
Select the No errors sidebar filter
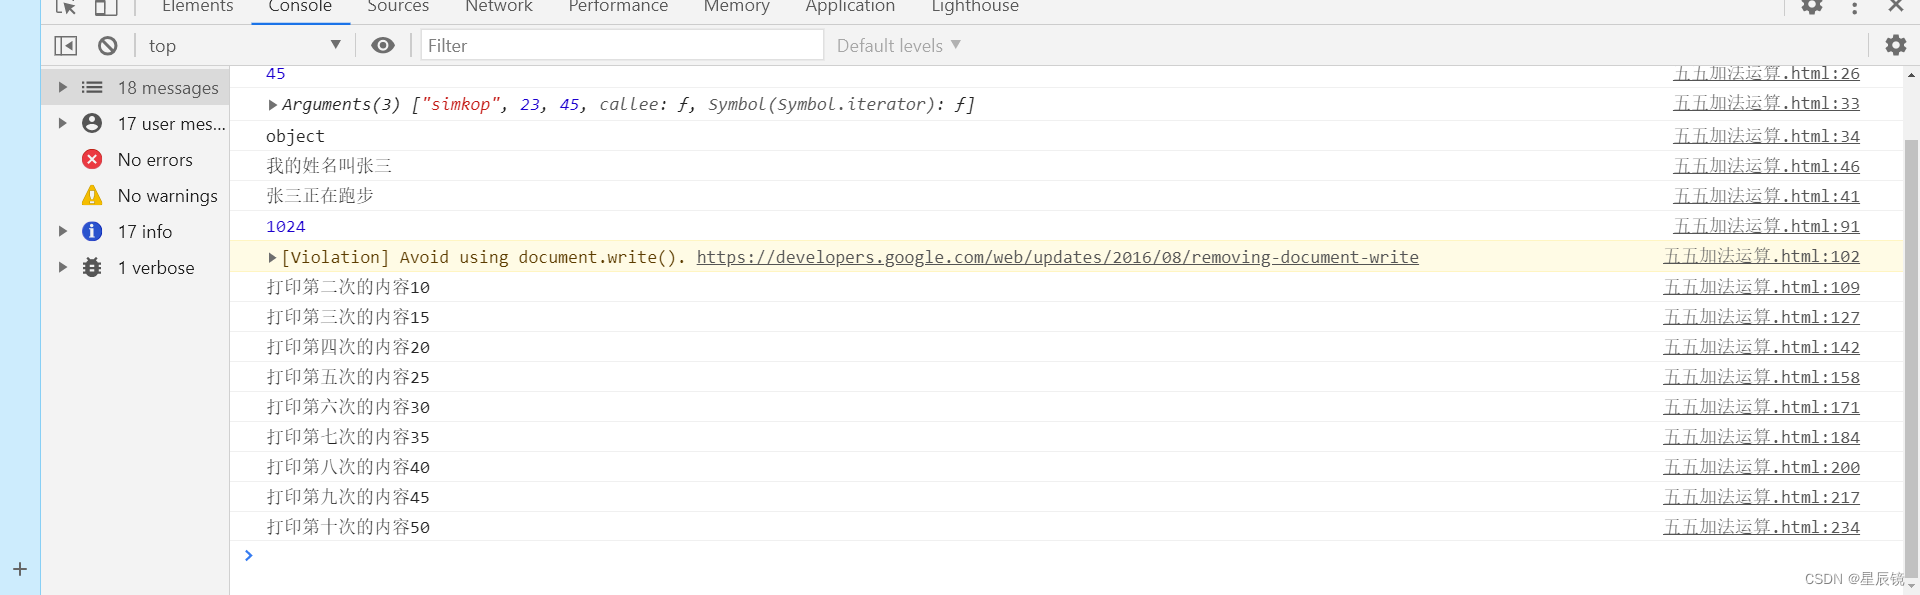(155, 160)
